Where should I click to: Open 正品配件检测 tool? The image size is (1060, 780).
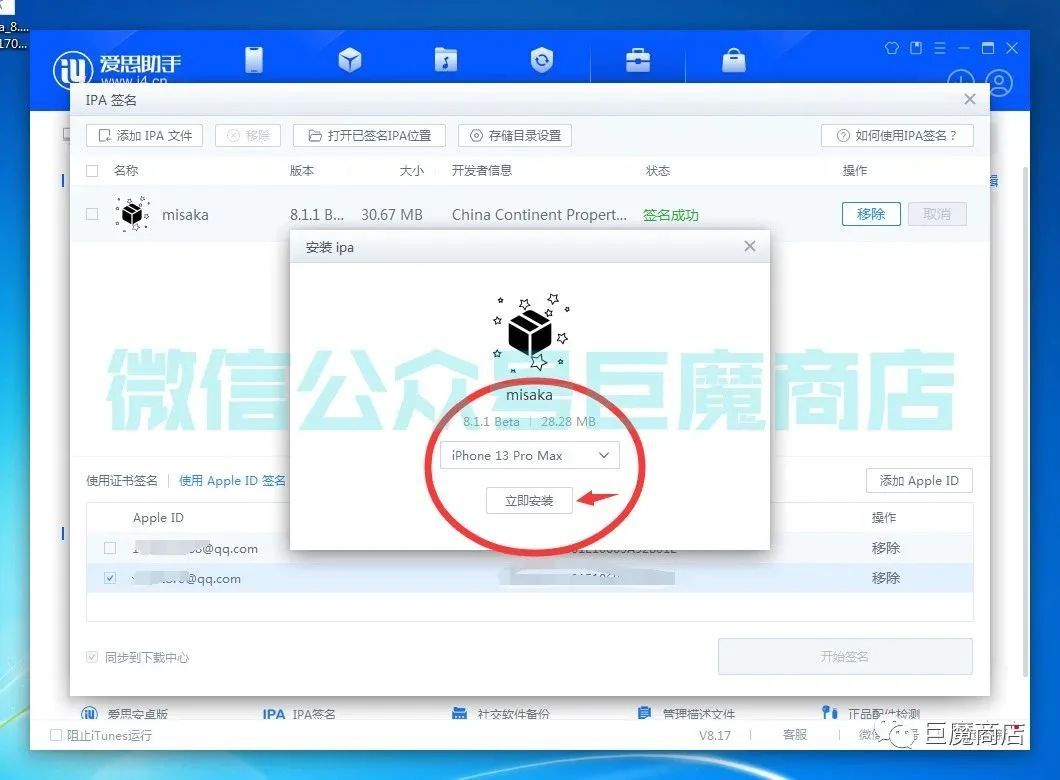871,714
